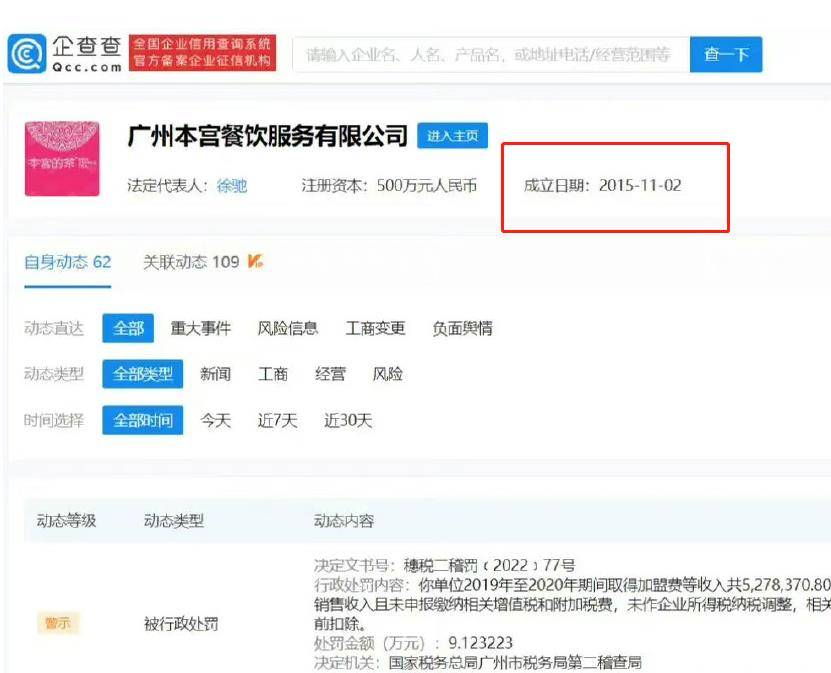Click the 动态等级 column header
831x673 pixels.
pos(67,521)
